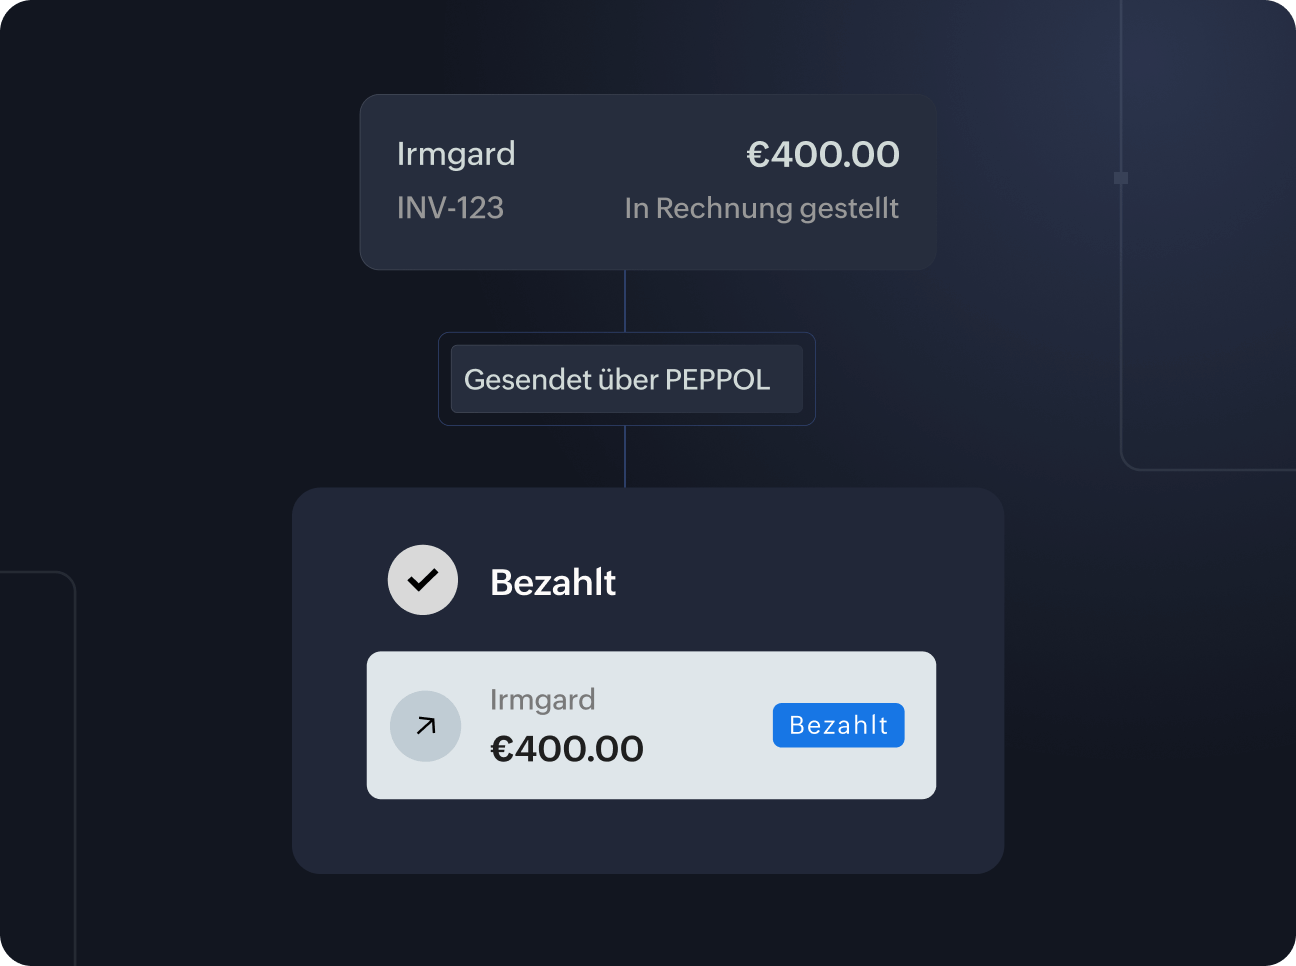
Task: Click the INV-123 invoice number
Action: [x=450, y=208]
